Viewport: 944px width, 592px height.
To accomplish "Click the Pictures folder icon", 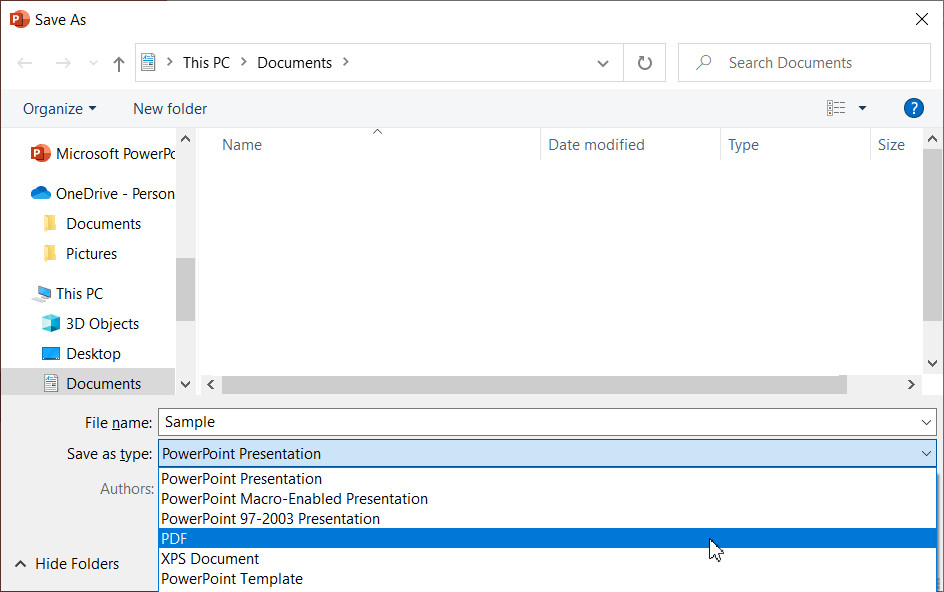I will tap(51, 254).
